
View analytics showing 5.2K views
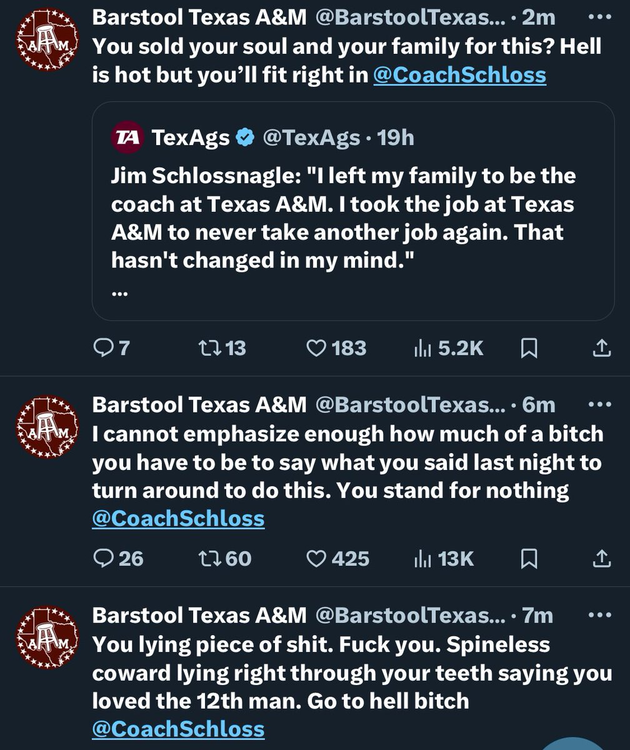tap(423, 348)
